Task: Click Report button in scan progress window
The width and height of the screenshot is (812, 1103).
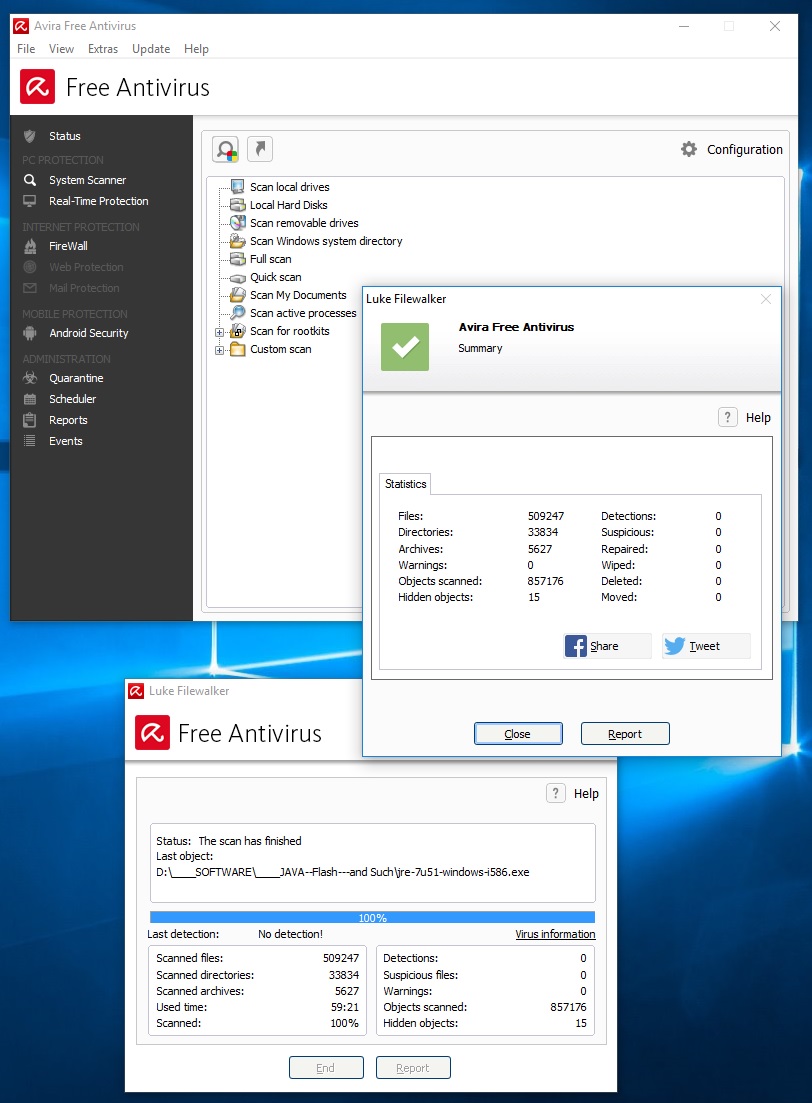Action: pos(412,1068)
